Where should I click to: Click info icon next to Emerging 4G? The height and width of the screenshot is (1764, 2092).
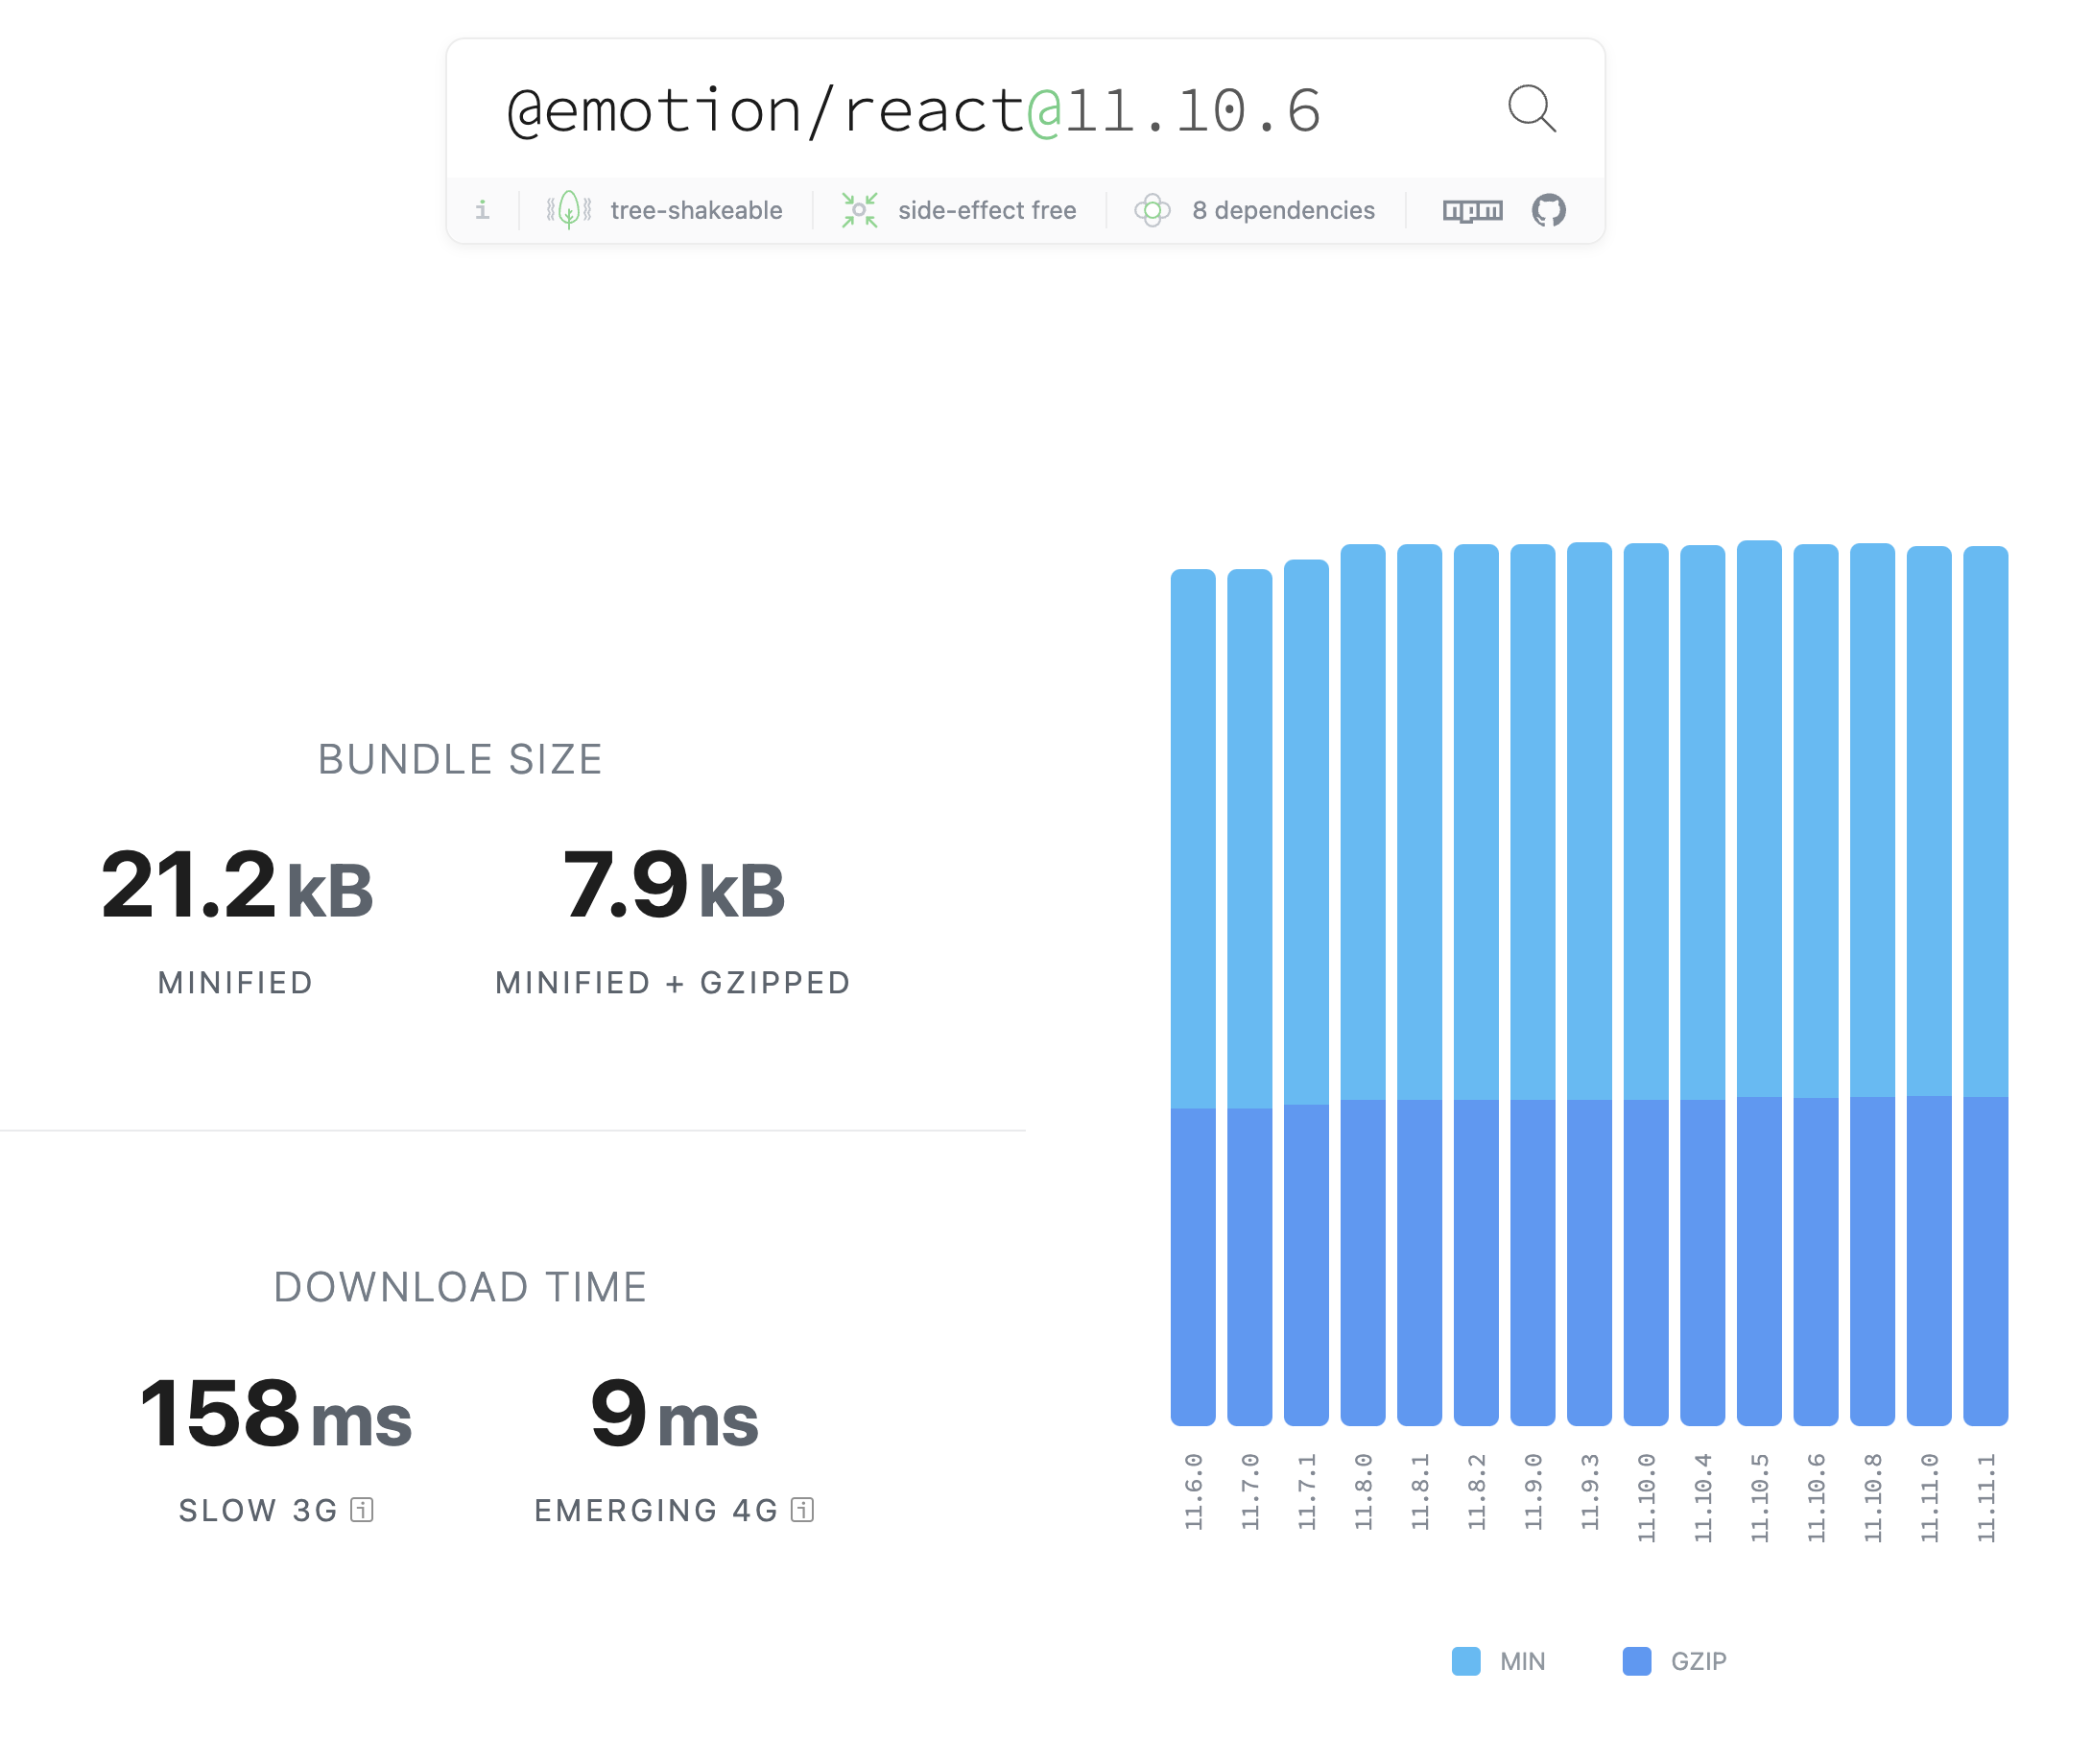(802, 1509)
